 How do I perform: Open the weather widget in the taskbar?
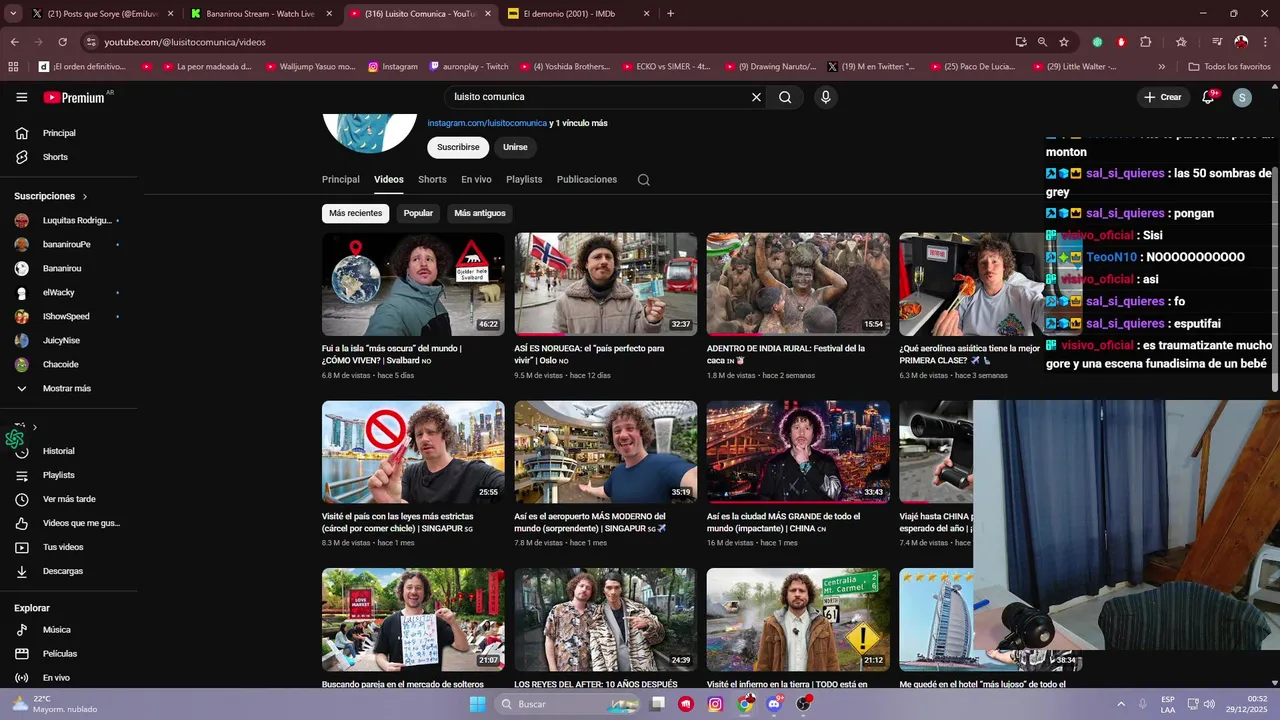pyautogui.click(x=55, y=704)
